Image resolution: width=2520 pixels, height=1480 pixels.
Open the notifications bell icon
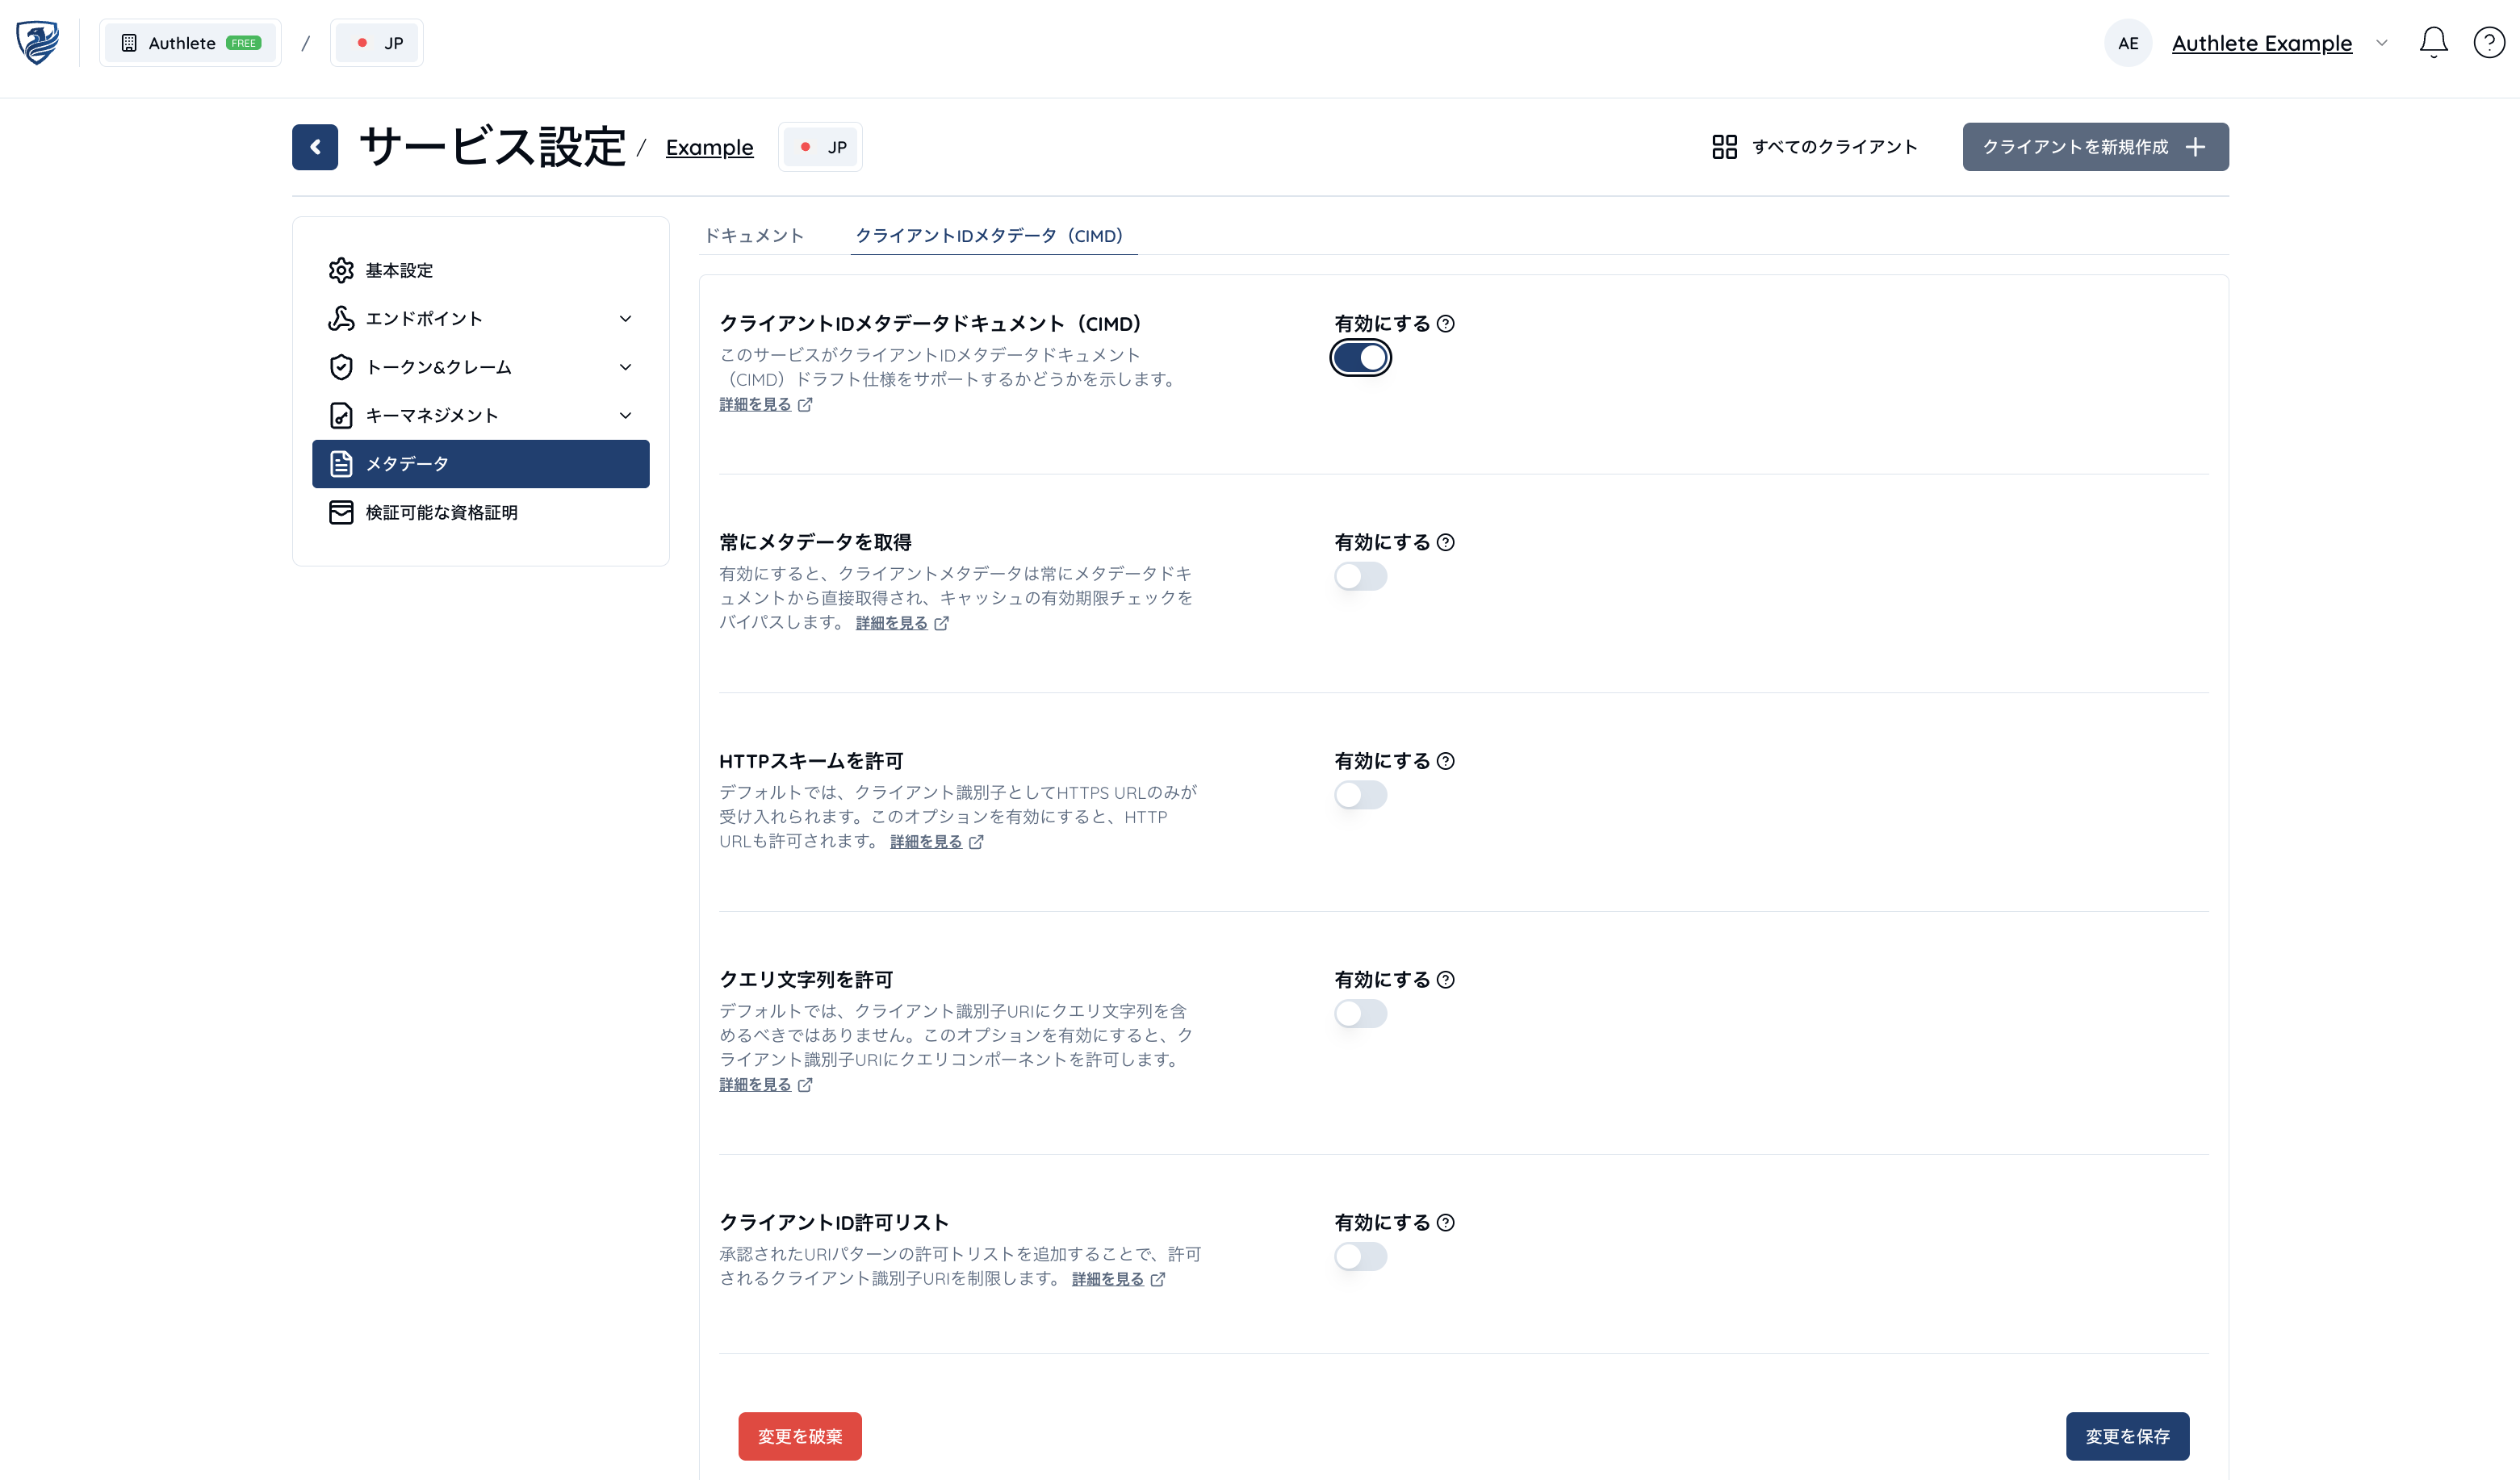coord(2433,43)
